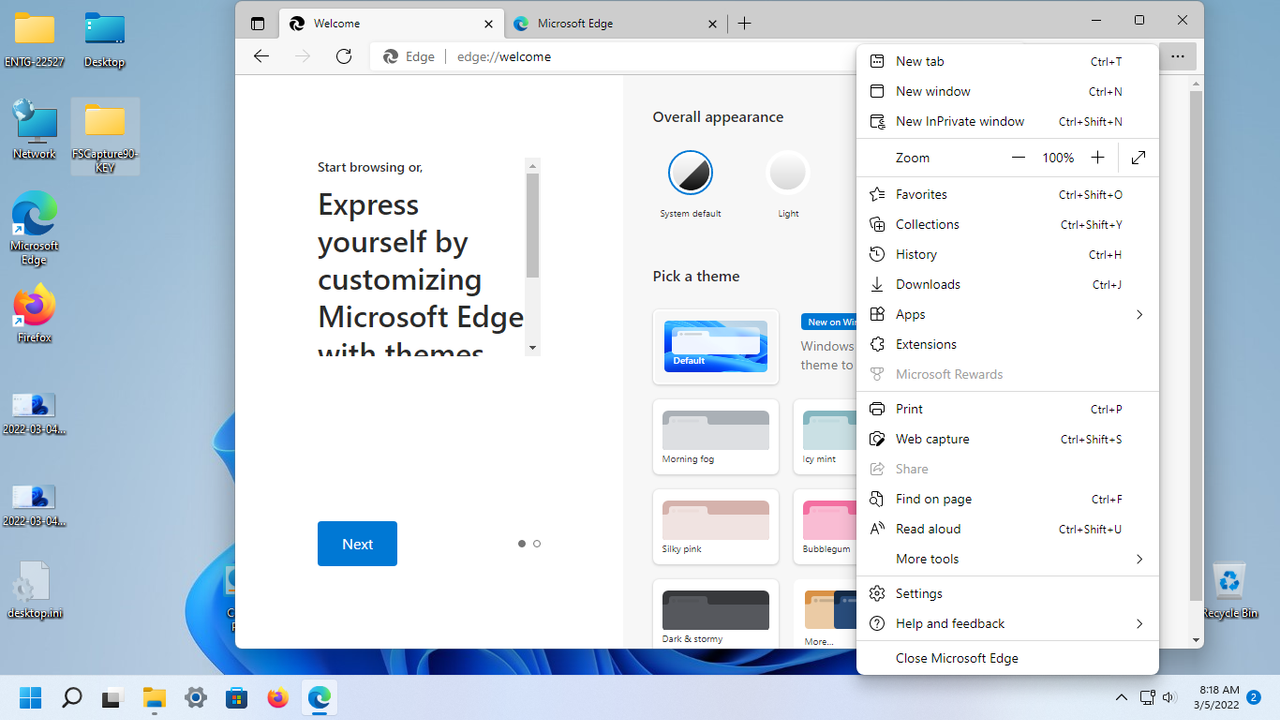Open notification center badge
1280x720 pixels.
click(1253, 697)
